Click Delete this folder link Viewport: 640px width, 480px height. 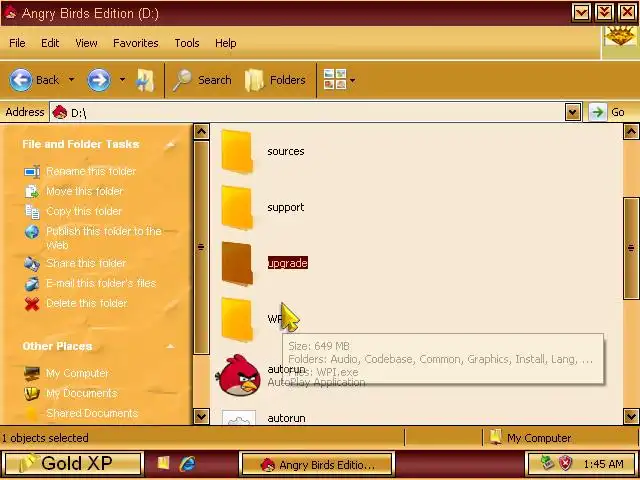coord(87,303)
